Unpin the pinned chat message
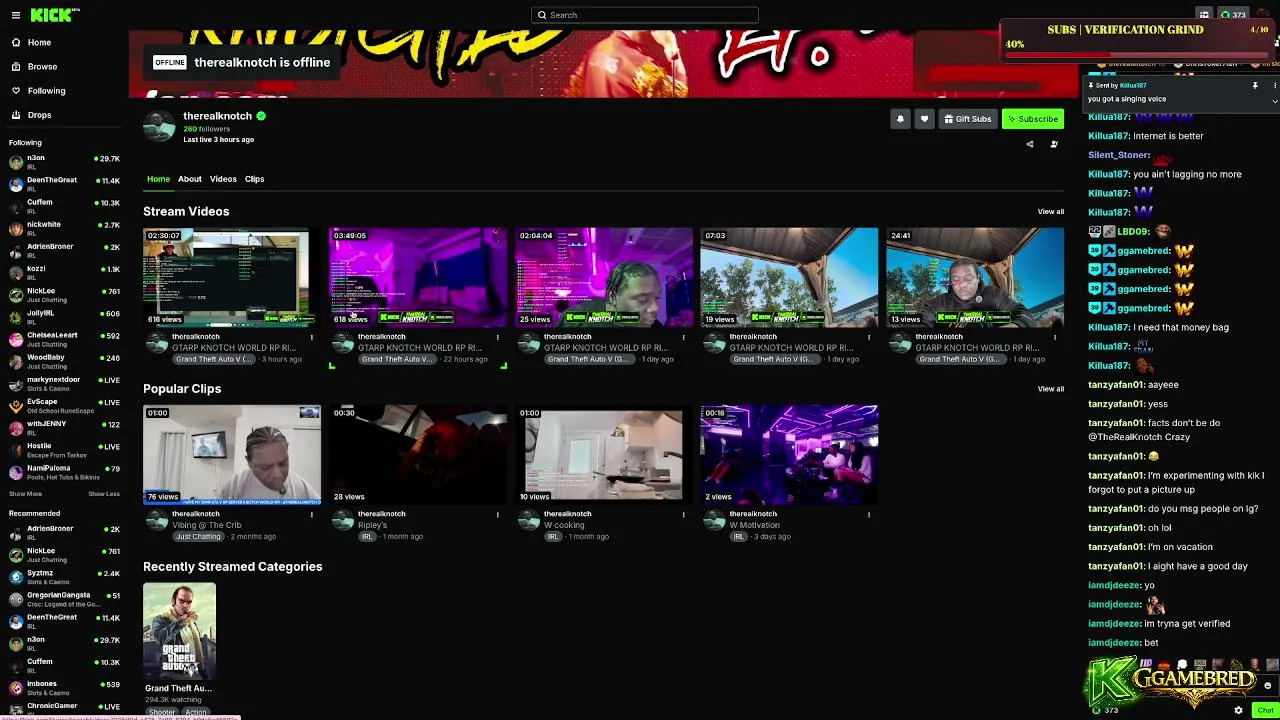The image size is (1280, 720). pos(1255,86)
